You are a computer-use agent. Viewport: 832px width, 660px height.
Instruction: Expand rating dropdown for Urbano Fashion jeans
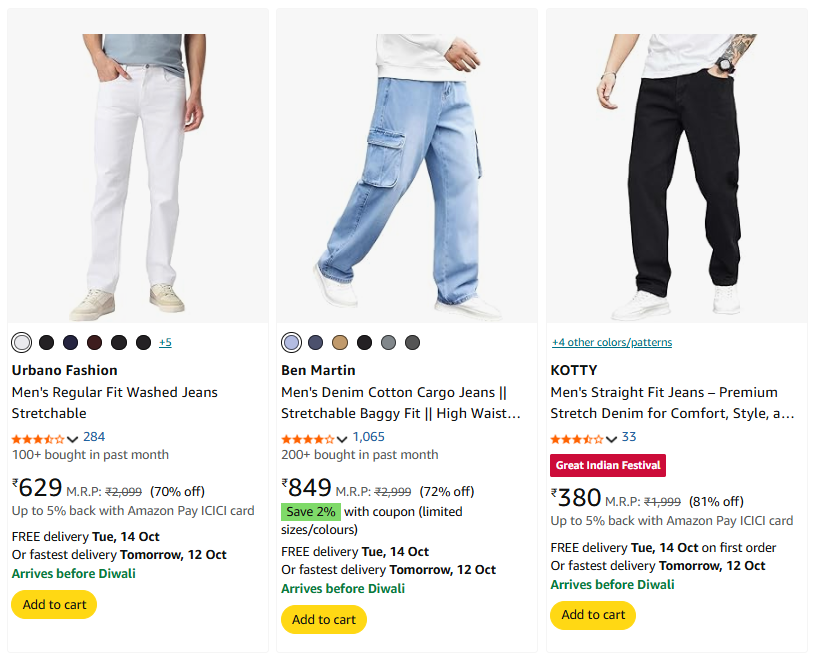[x=73, y=439]
